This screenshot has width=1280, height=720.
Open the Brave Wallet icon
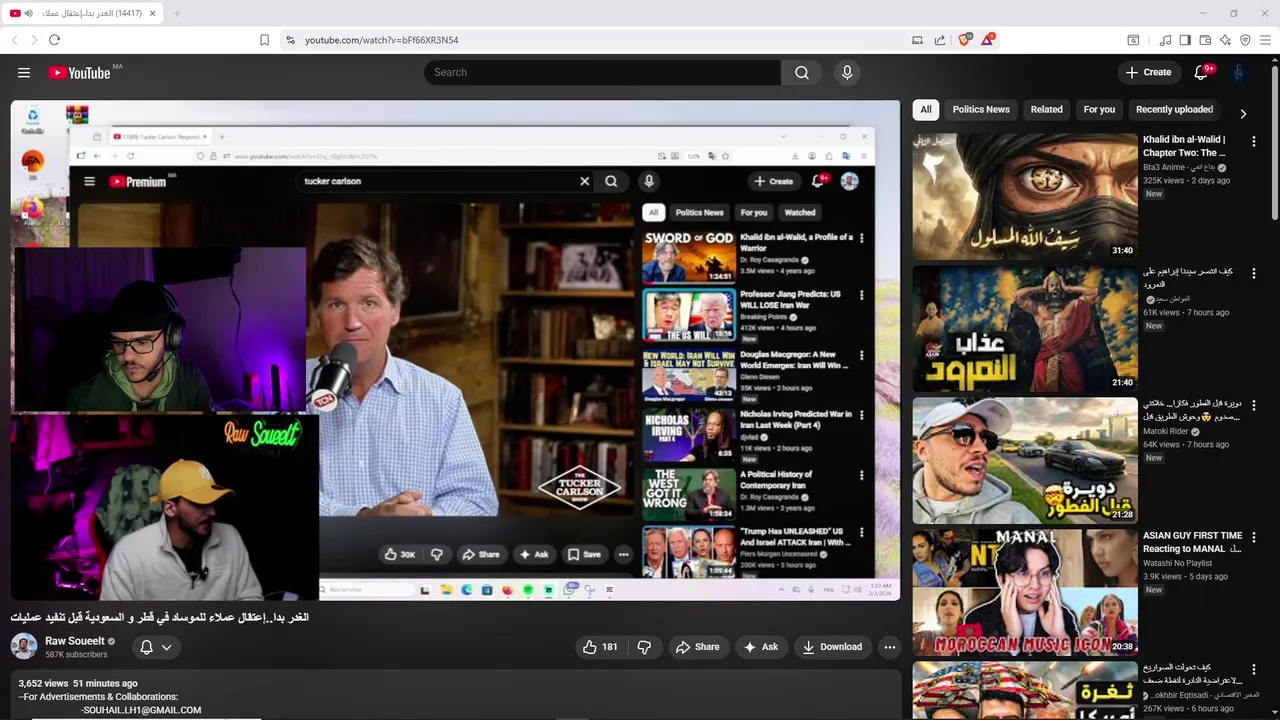click(1205, 40)
